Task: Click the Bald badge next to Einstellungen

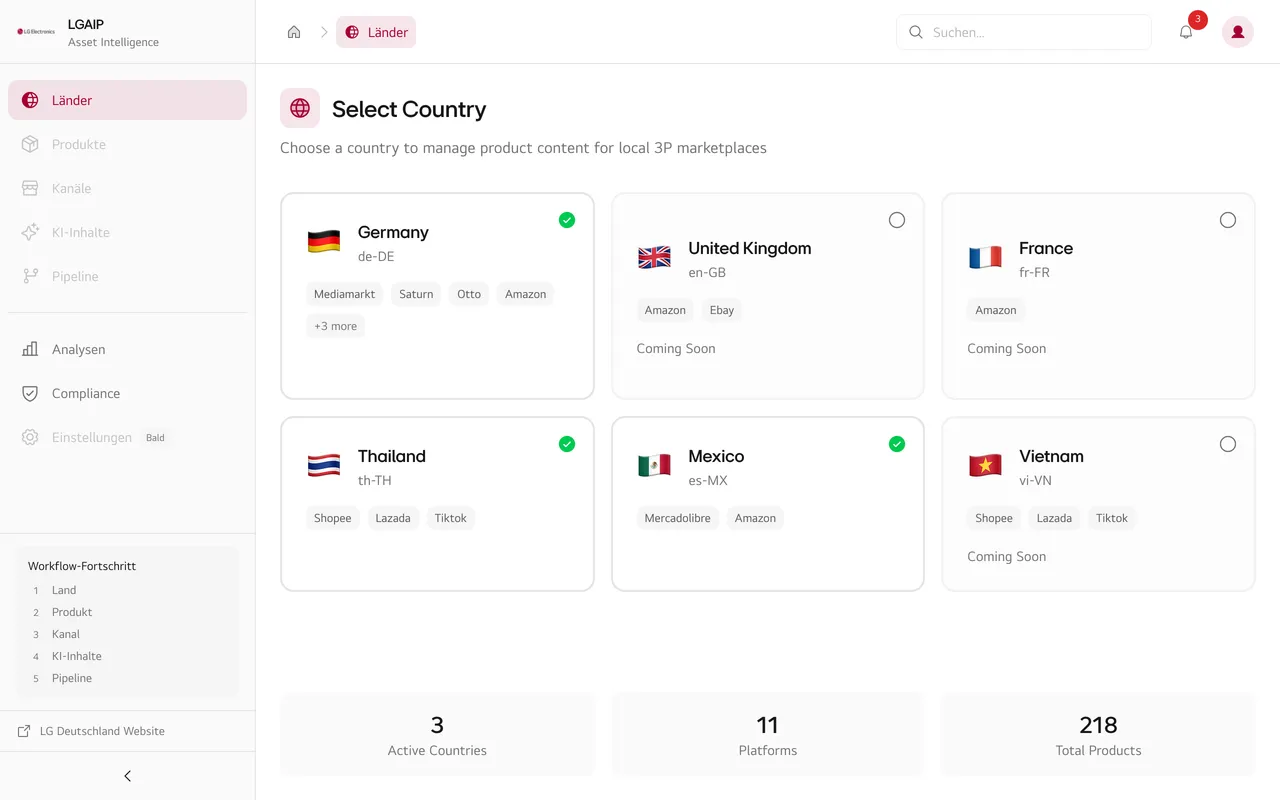Action: point(155,437)
